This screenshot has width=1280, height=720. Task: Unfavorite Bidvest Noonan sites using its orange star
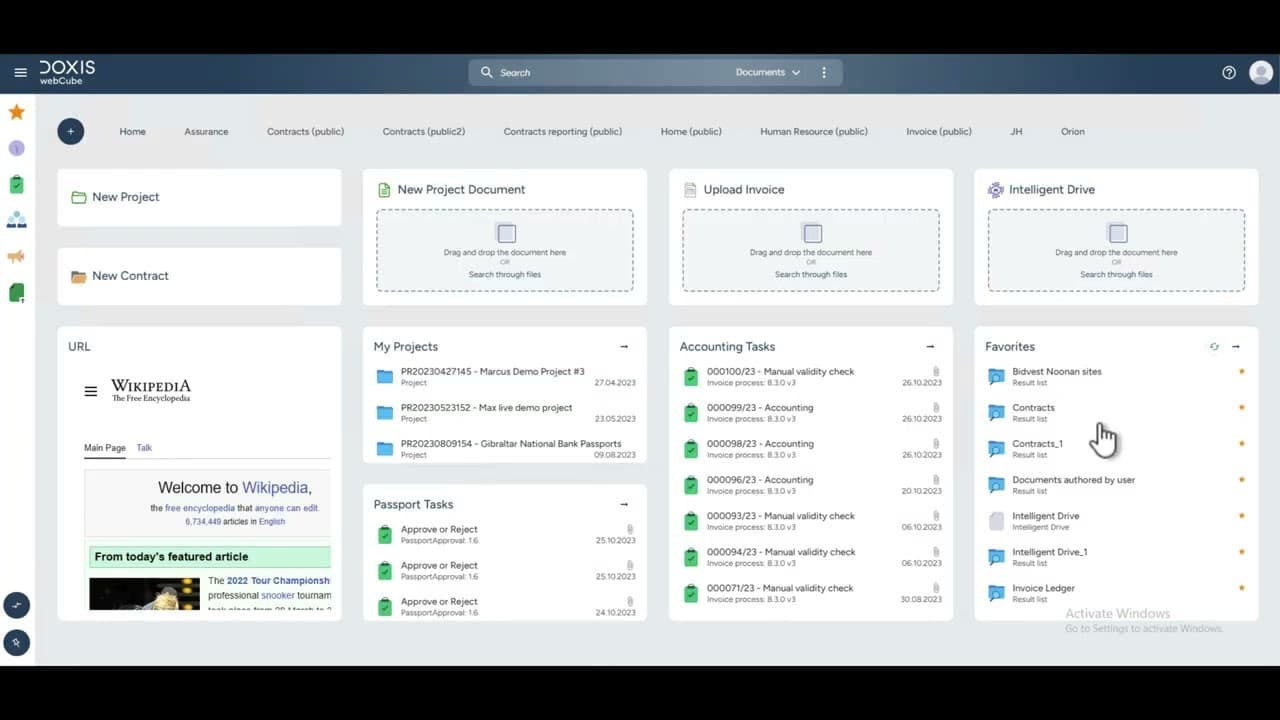[x=1242, y=372]
